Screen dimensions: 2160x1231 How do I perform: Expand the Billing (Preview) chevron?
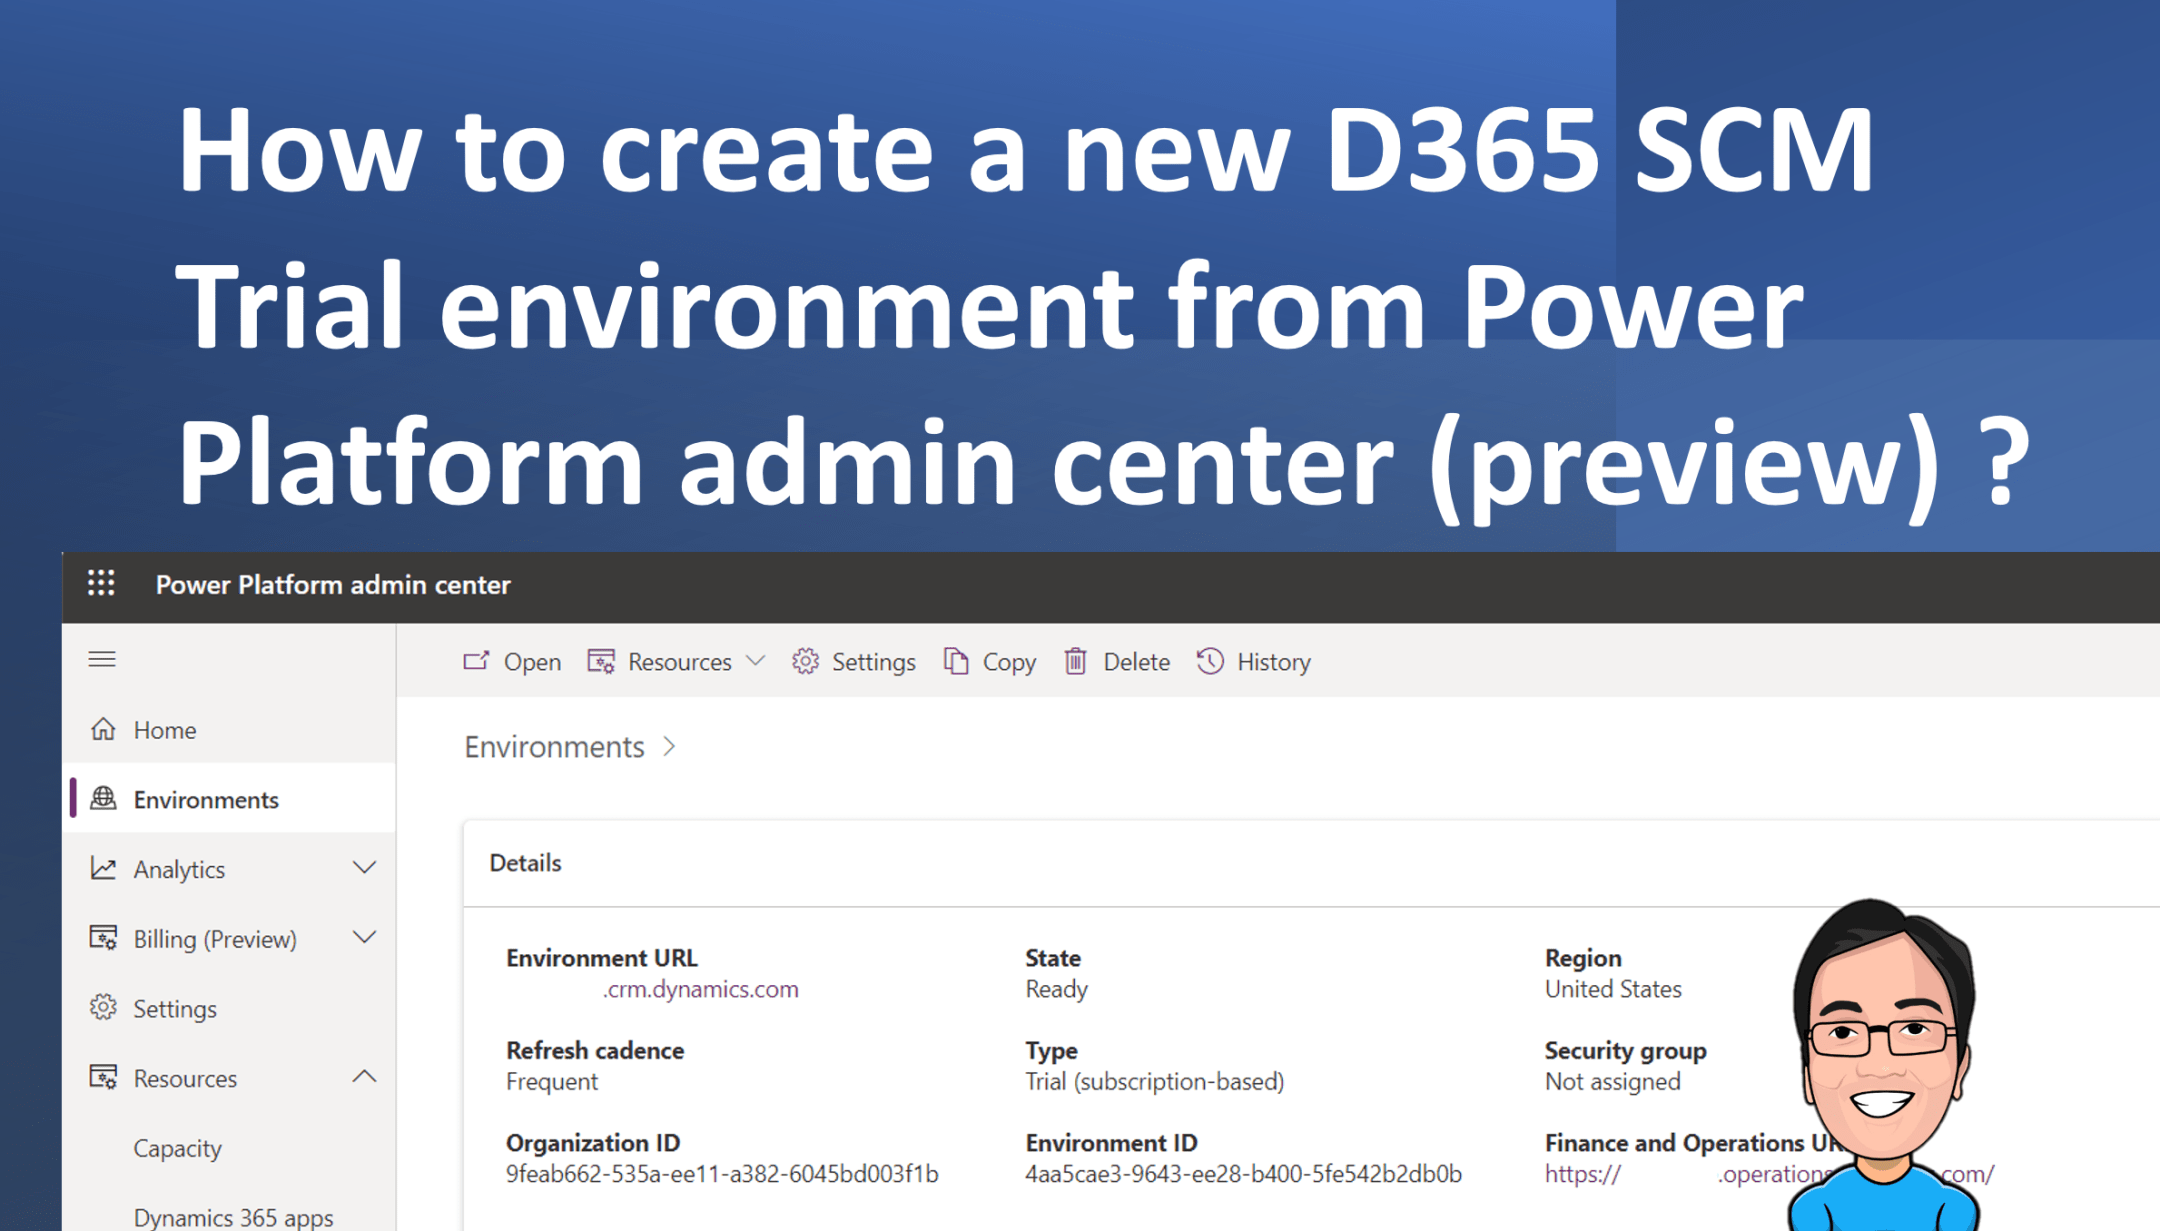[x=364, y=938]
